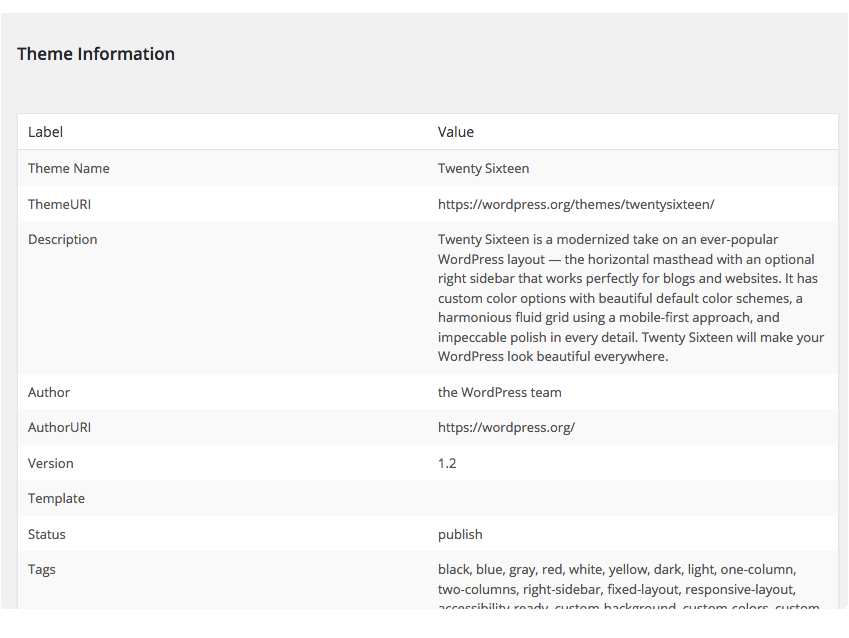The height and width of the screenshot is (638, 849).
Task: Click the Theme Information heading
Action: coord(96,54)
